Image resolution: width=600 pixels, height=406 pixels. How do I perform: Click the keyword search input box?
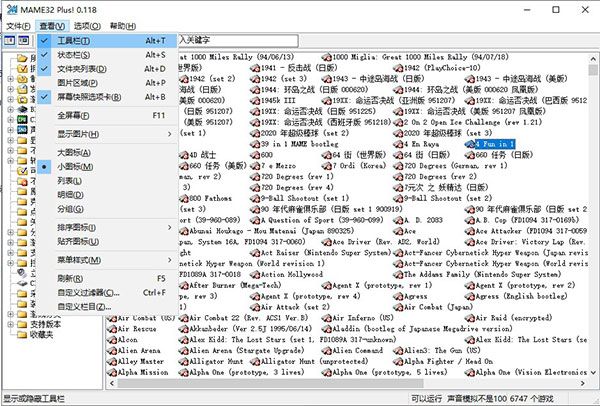pyautogui.click(x=237, y=41)
